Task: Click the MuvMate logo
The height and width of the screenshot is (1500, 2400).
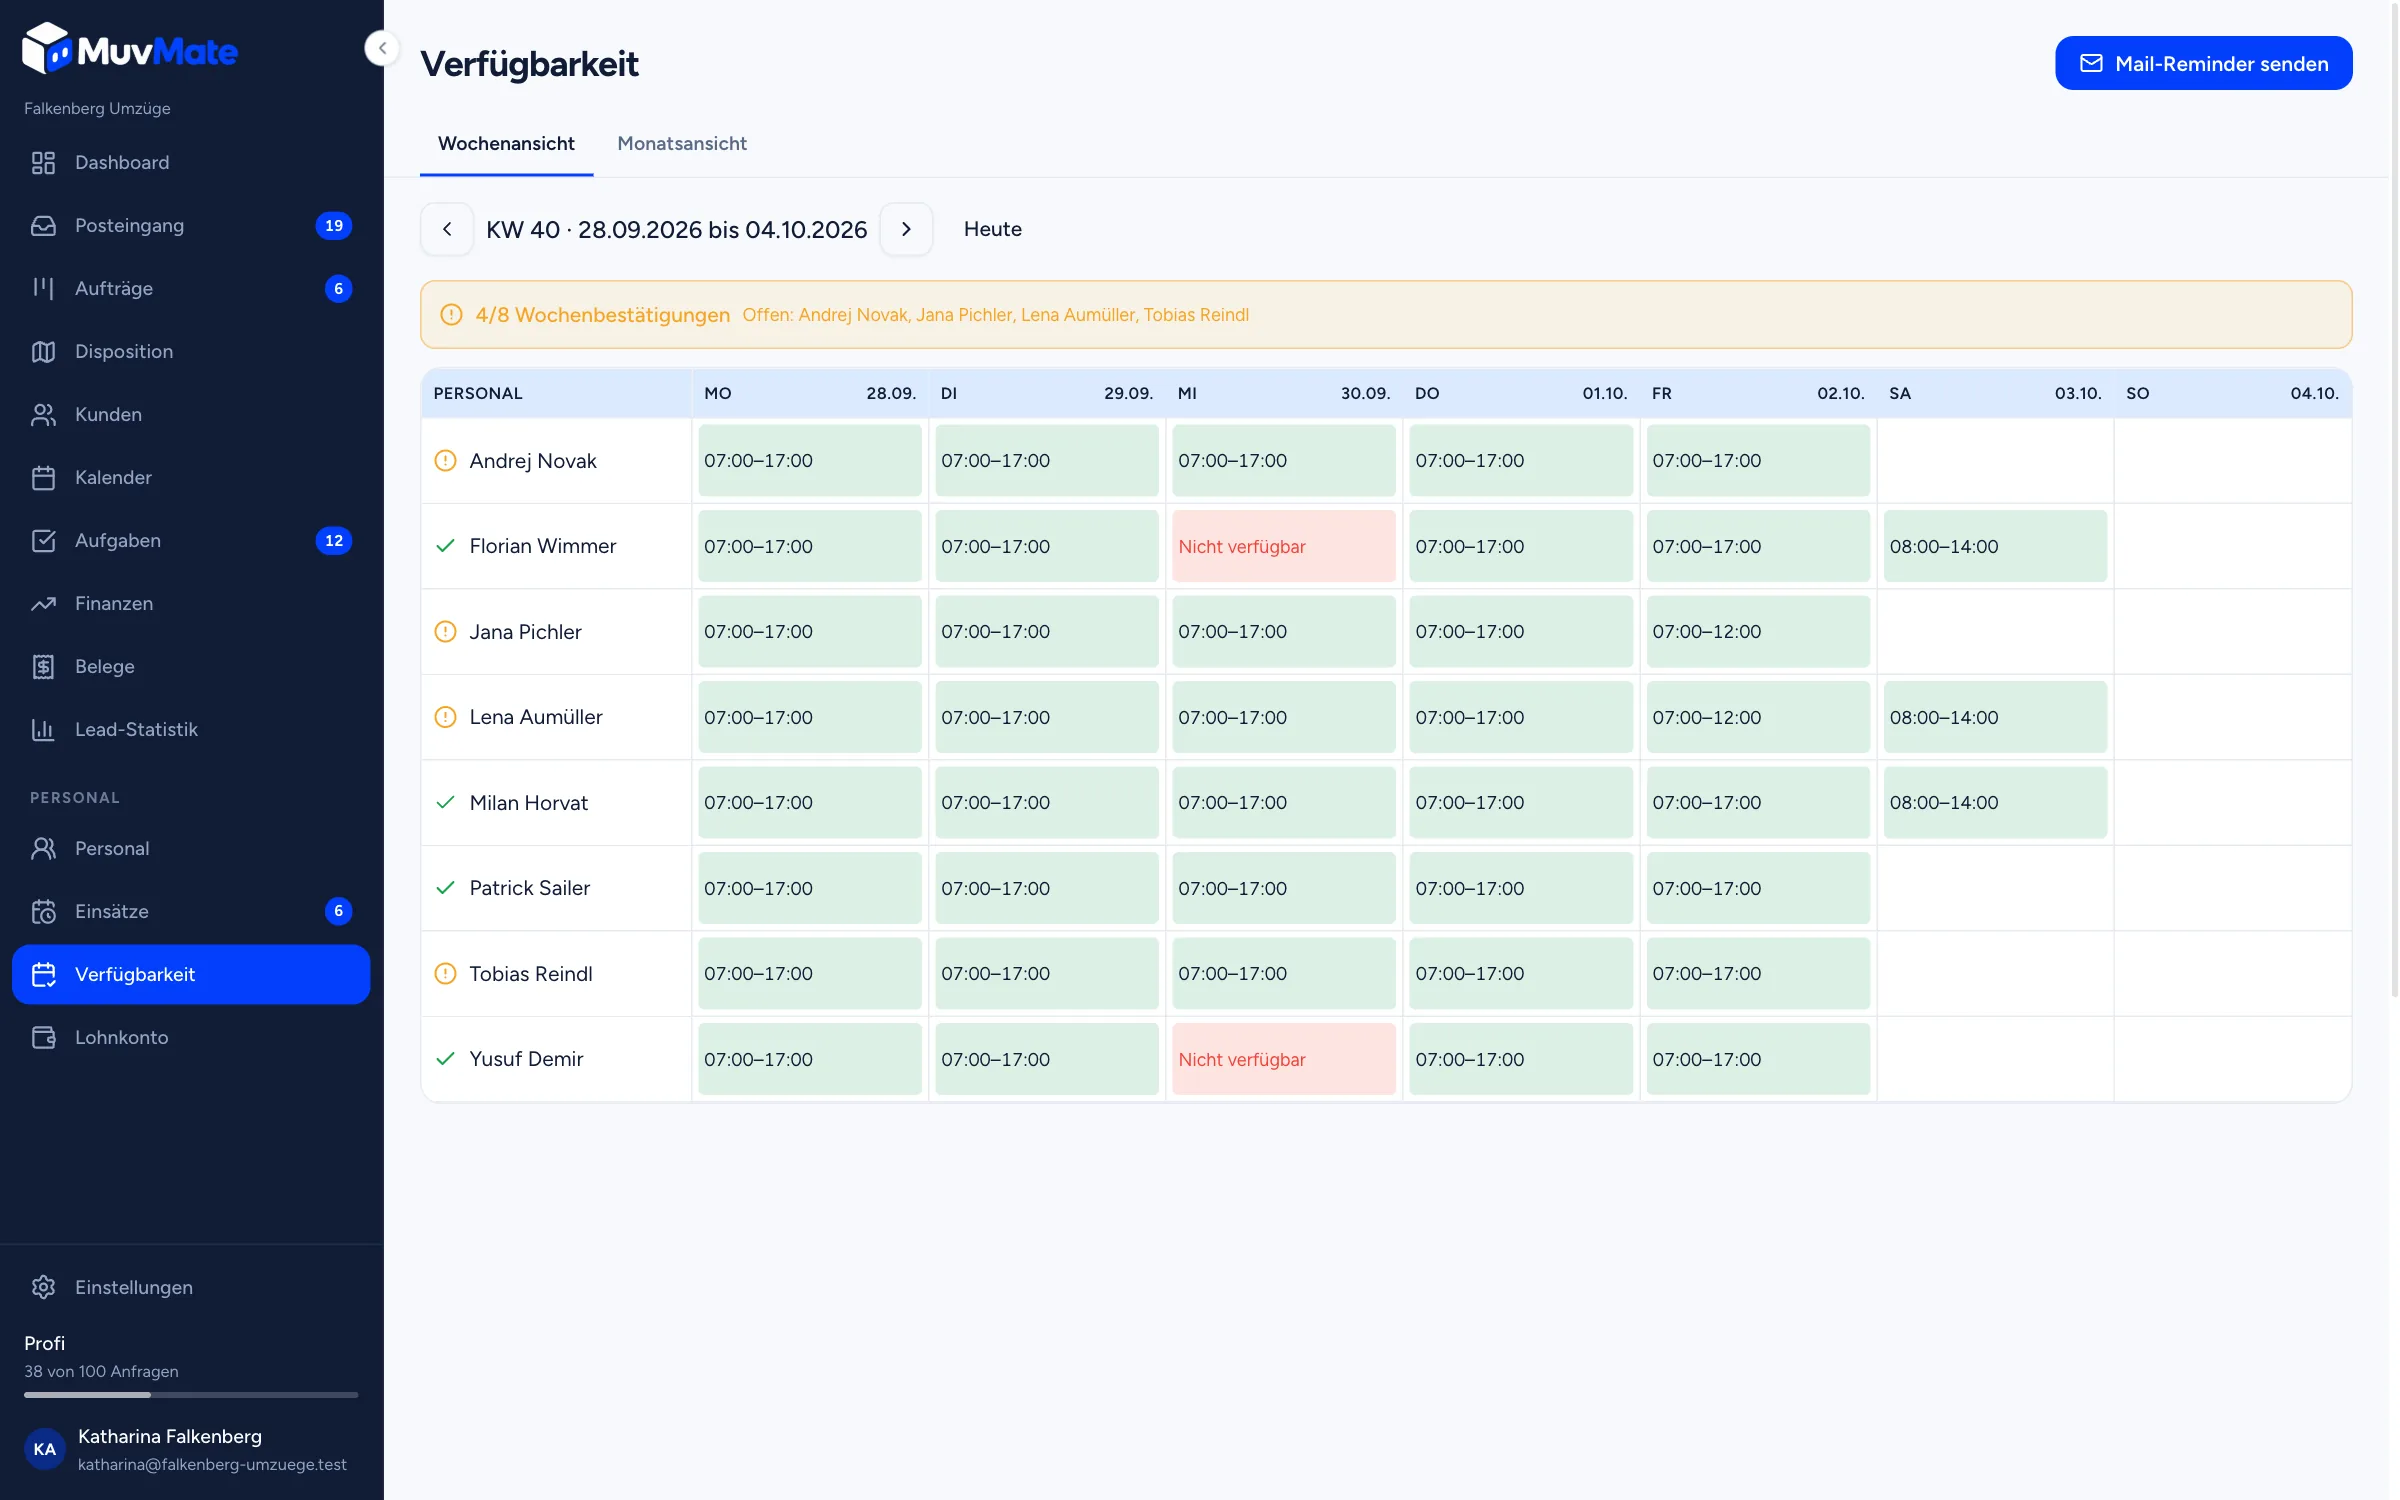Action: pyautogui.click(x=130, y=49)
